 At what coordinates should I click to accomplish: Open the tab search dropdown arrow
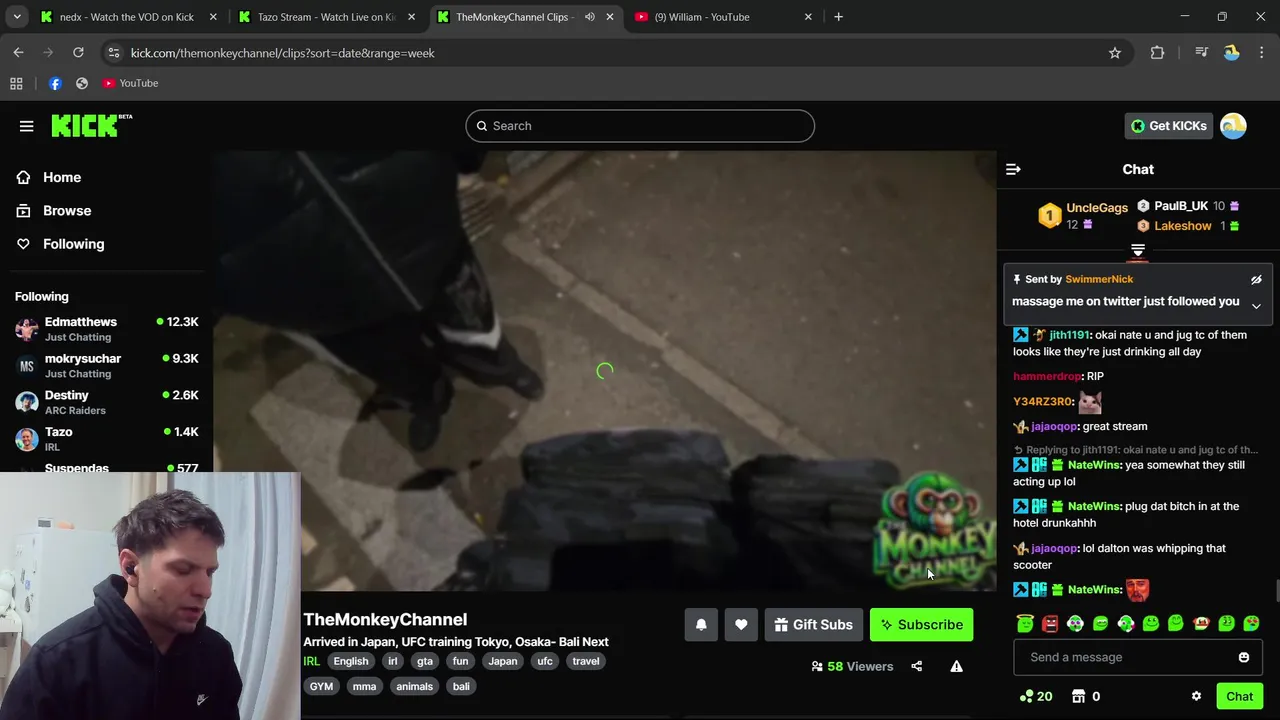point(16,17)
